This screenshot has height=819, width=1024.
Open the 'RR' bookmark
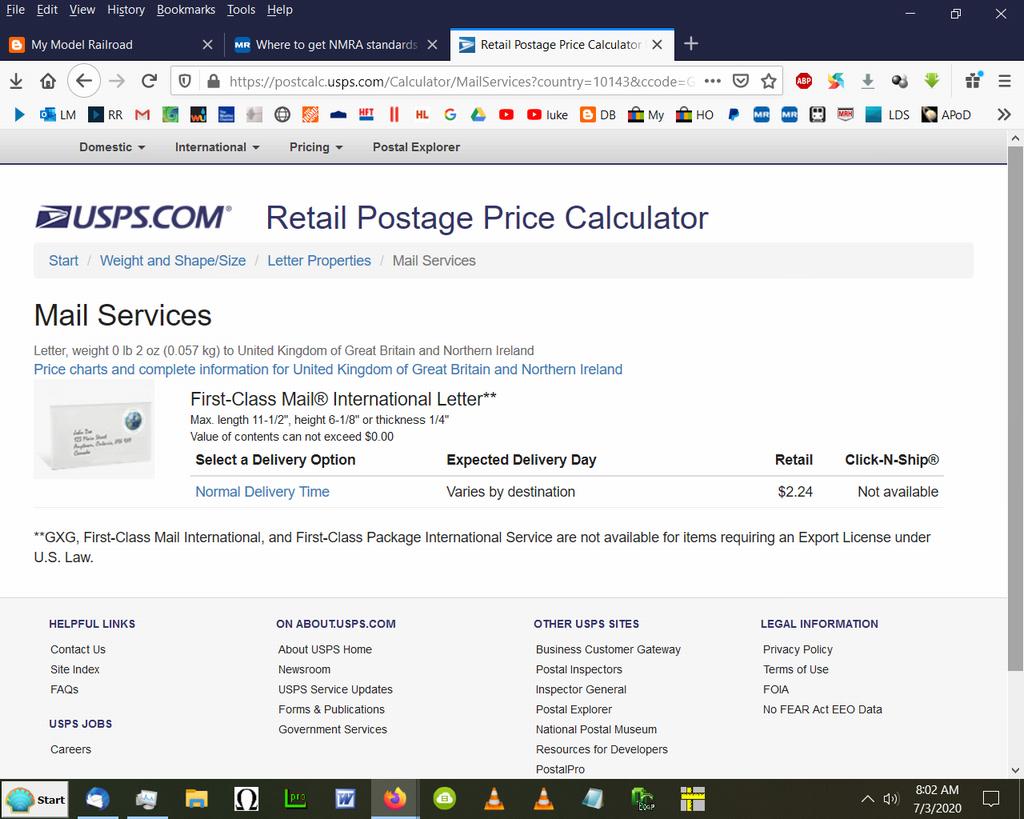tap(106, 115)
